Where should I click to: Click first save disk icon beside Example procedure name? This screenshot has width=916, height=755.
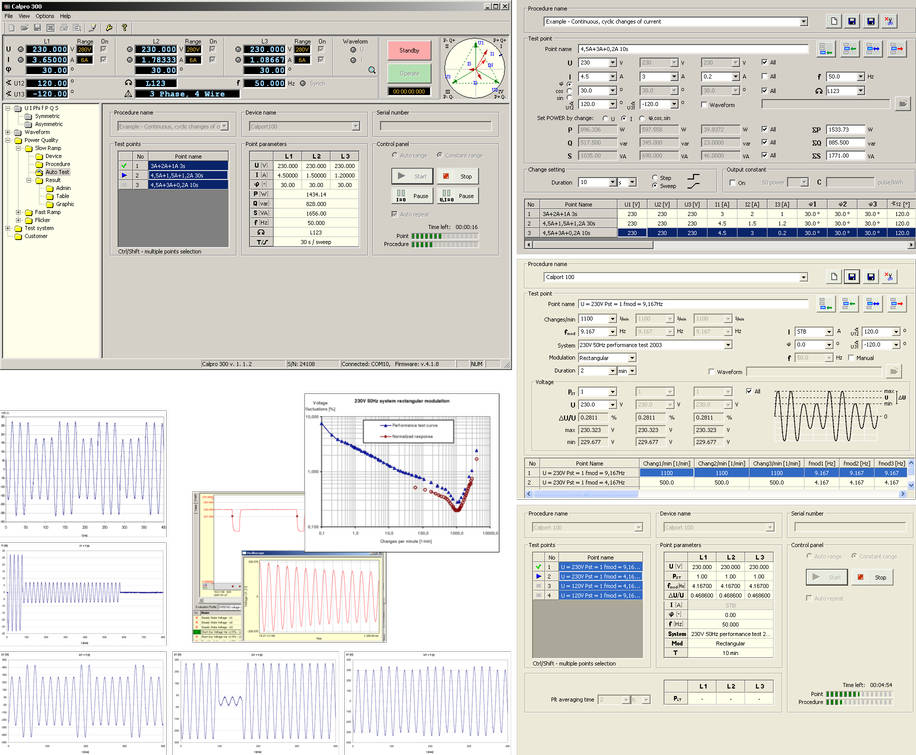point(852,22)
